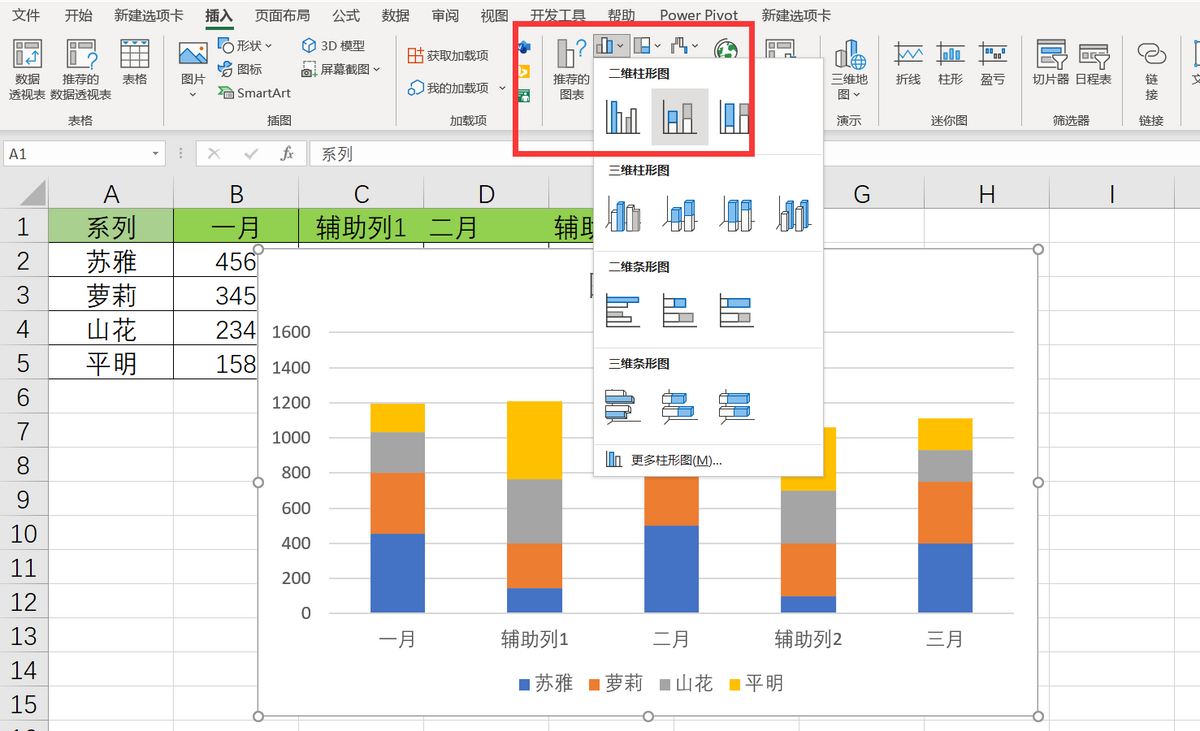1200x731 pixels.
Task: Pick the 3D clustered bar chart
Action: point(623,406)
